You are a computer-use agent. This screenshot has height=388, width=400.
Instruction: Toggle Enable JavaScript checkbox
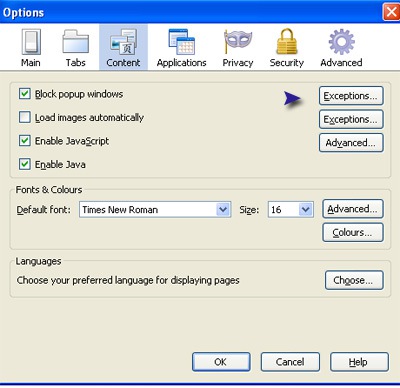coord(25,141)
